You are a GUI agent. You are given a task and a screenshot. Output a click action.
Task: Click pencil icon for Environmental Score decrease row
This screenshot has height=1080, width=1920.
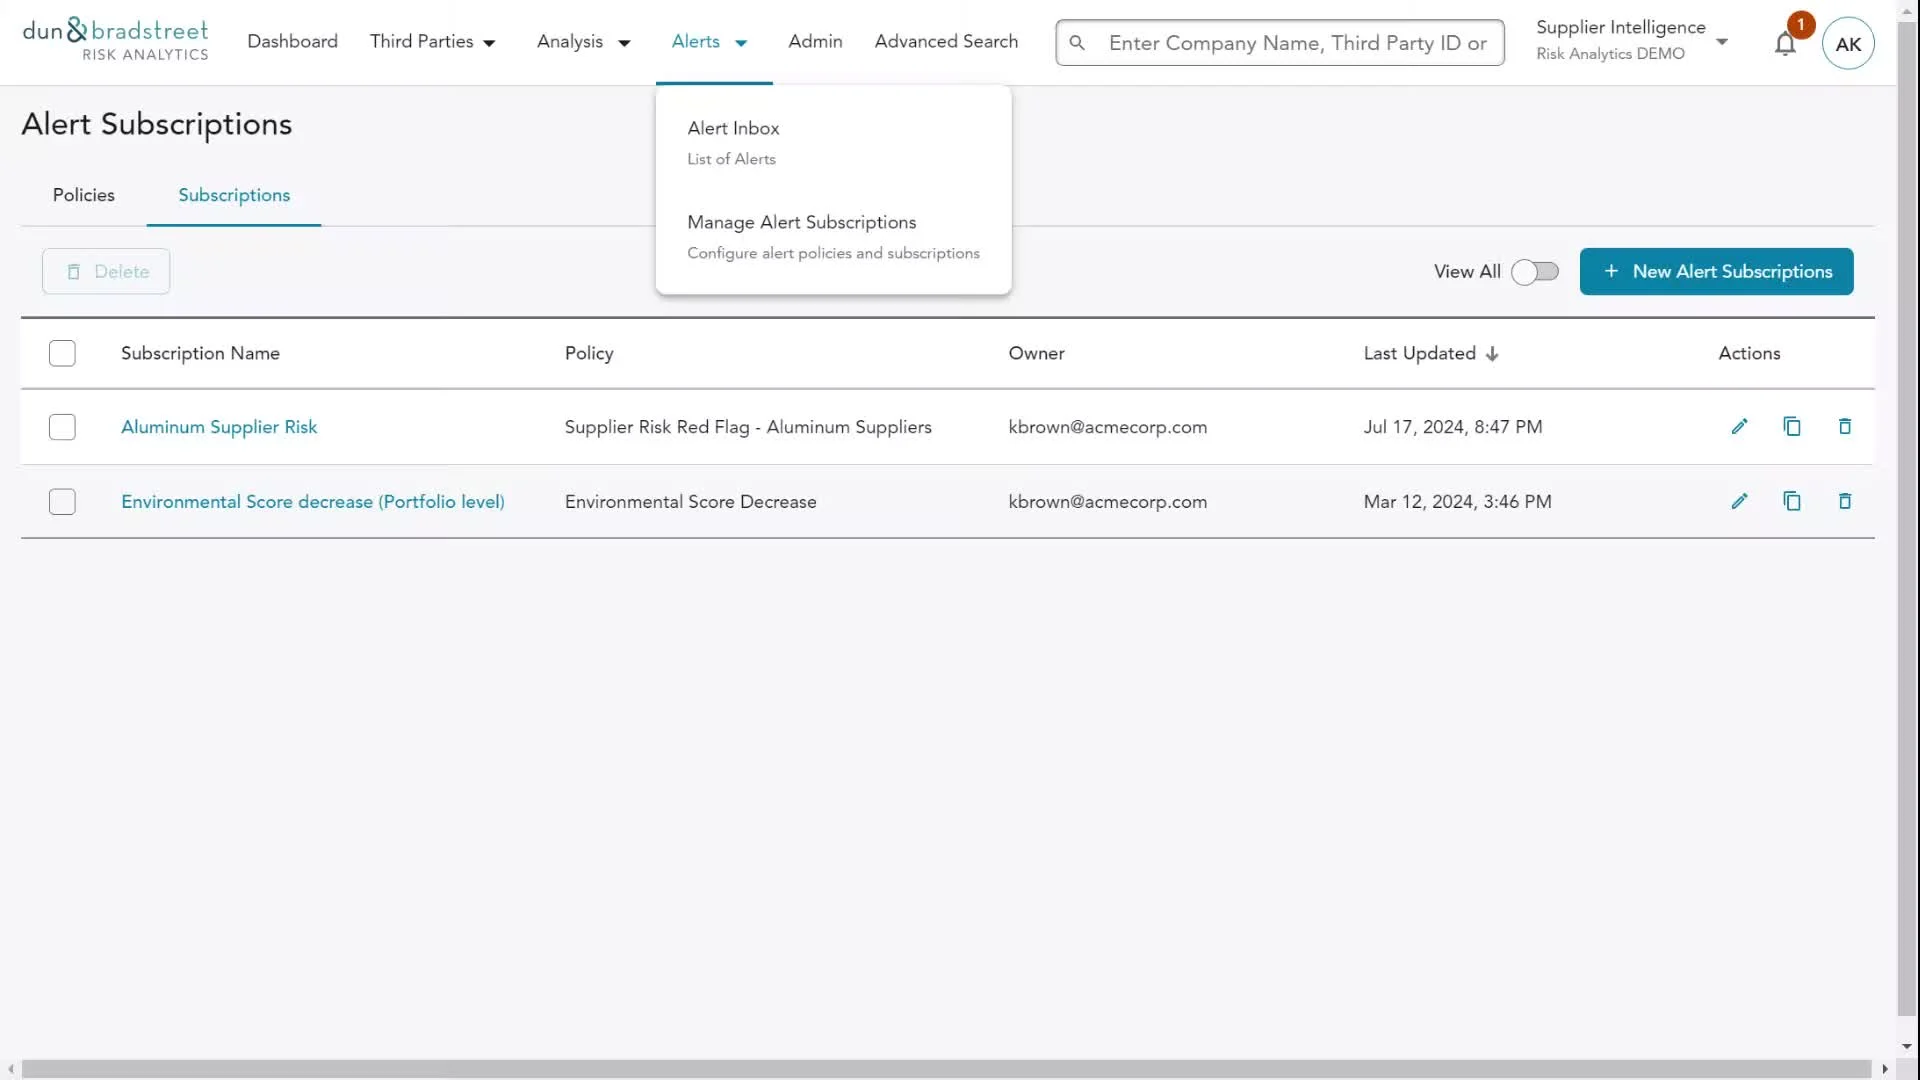[1739, 501]
